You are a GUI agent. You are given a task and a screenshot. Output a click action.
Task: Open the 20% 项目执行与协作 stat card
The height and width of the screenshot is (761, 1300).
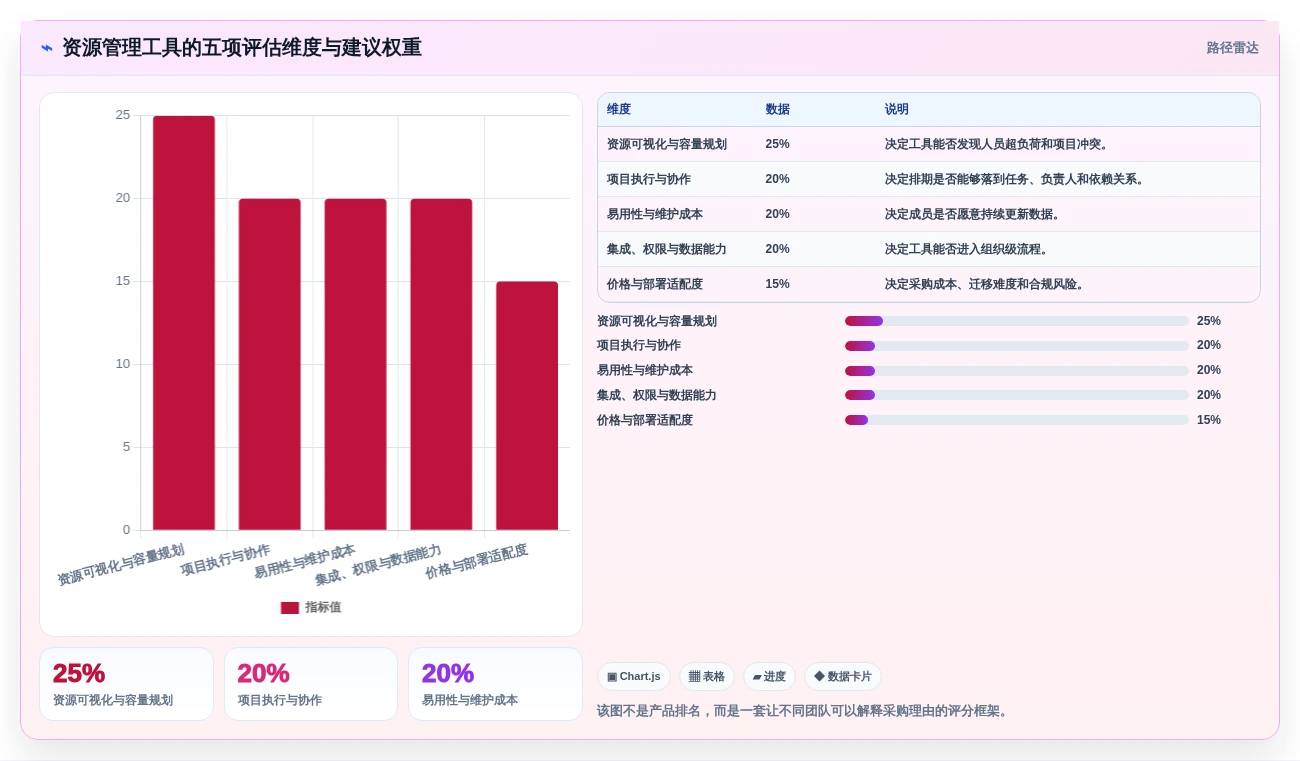tap(311, 684)
